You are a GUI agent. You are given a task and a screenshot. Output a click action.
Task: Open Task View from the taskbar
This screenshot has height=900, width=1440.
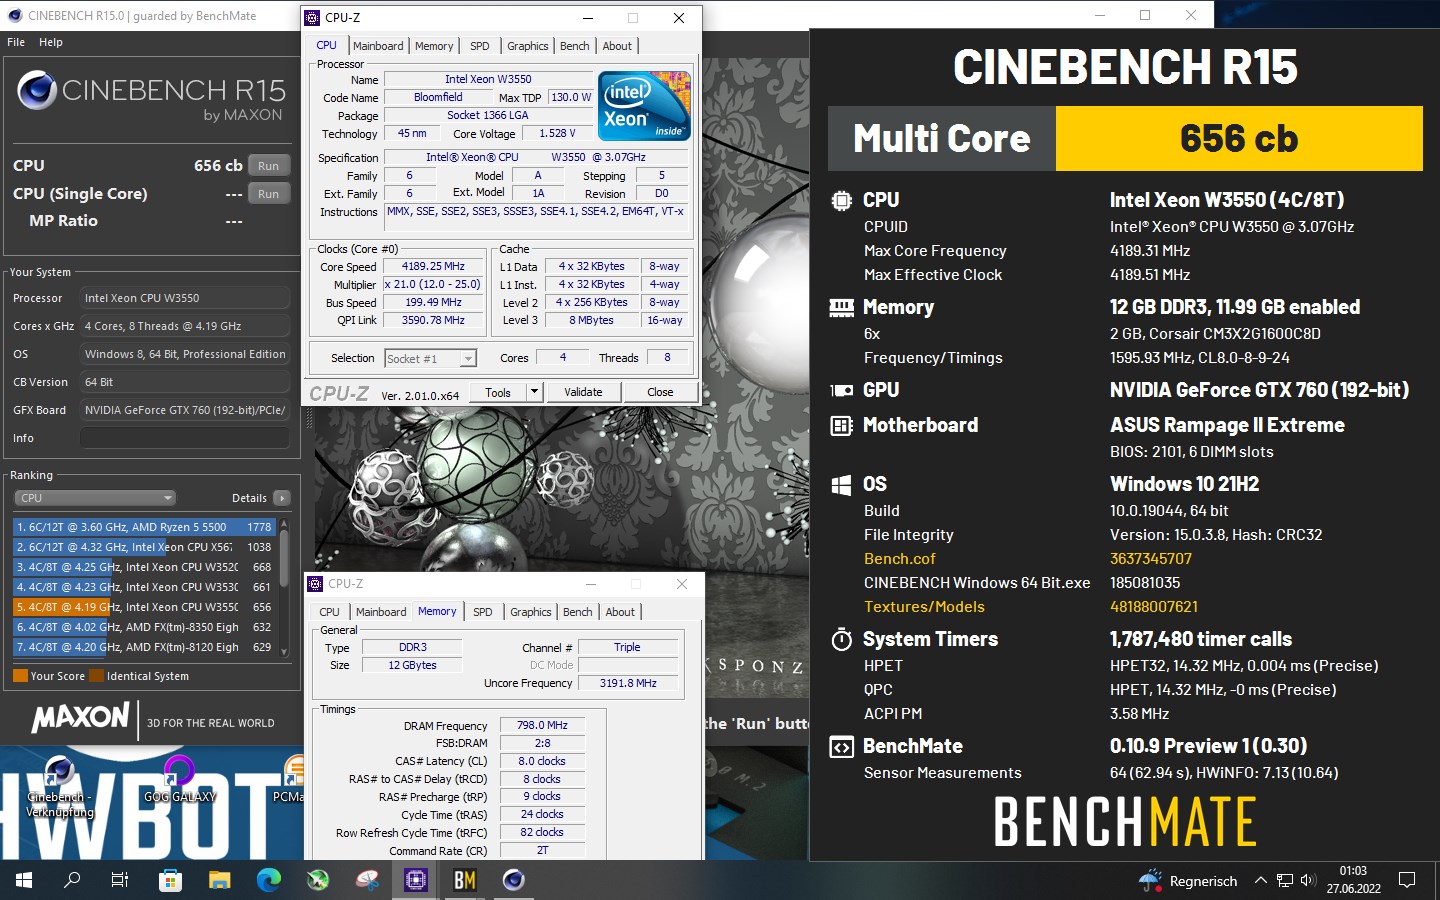(120, 880)
